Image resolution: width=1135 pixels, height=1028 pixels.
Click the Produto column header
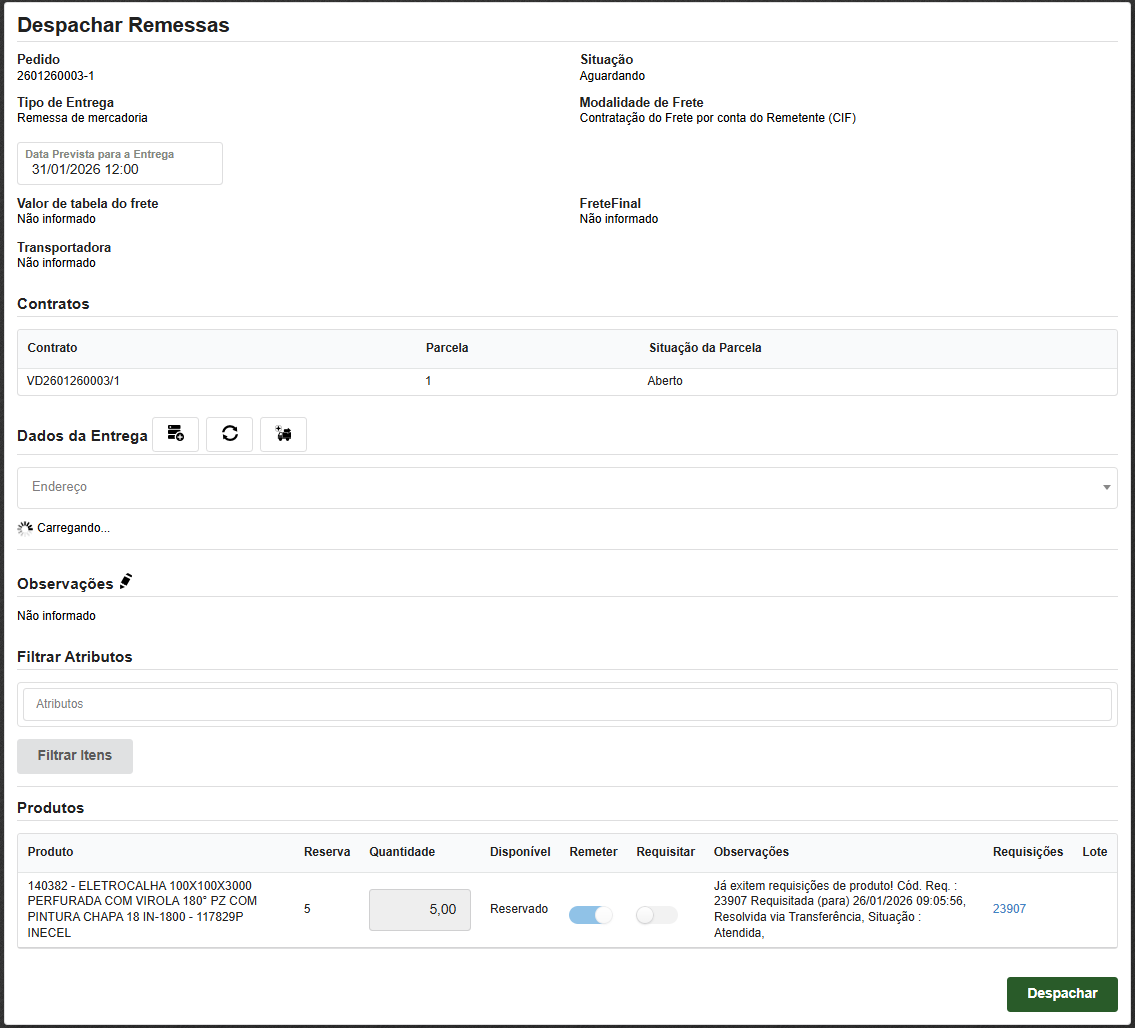click(x=50, y=852)
